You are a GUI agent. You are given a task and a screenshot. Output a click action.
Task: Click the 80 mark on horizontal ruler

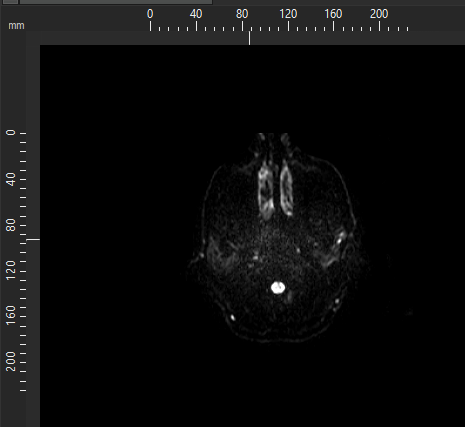(242, 14)
